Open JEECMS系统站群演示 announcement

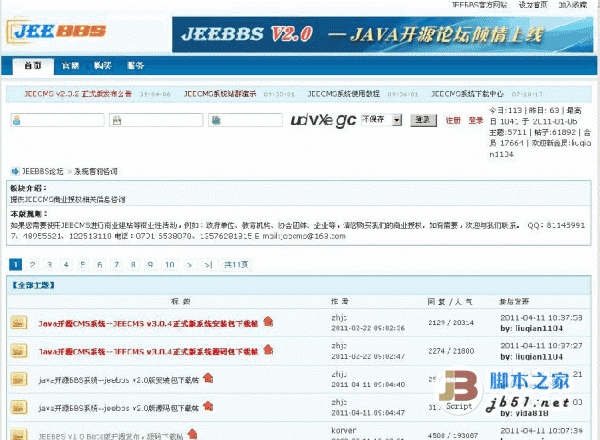pos(220,94)
